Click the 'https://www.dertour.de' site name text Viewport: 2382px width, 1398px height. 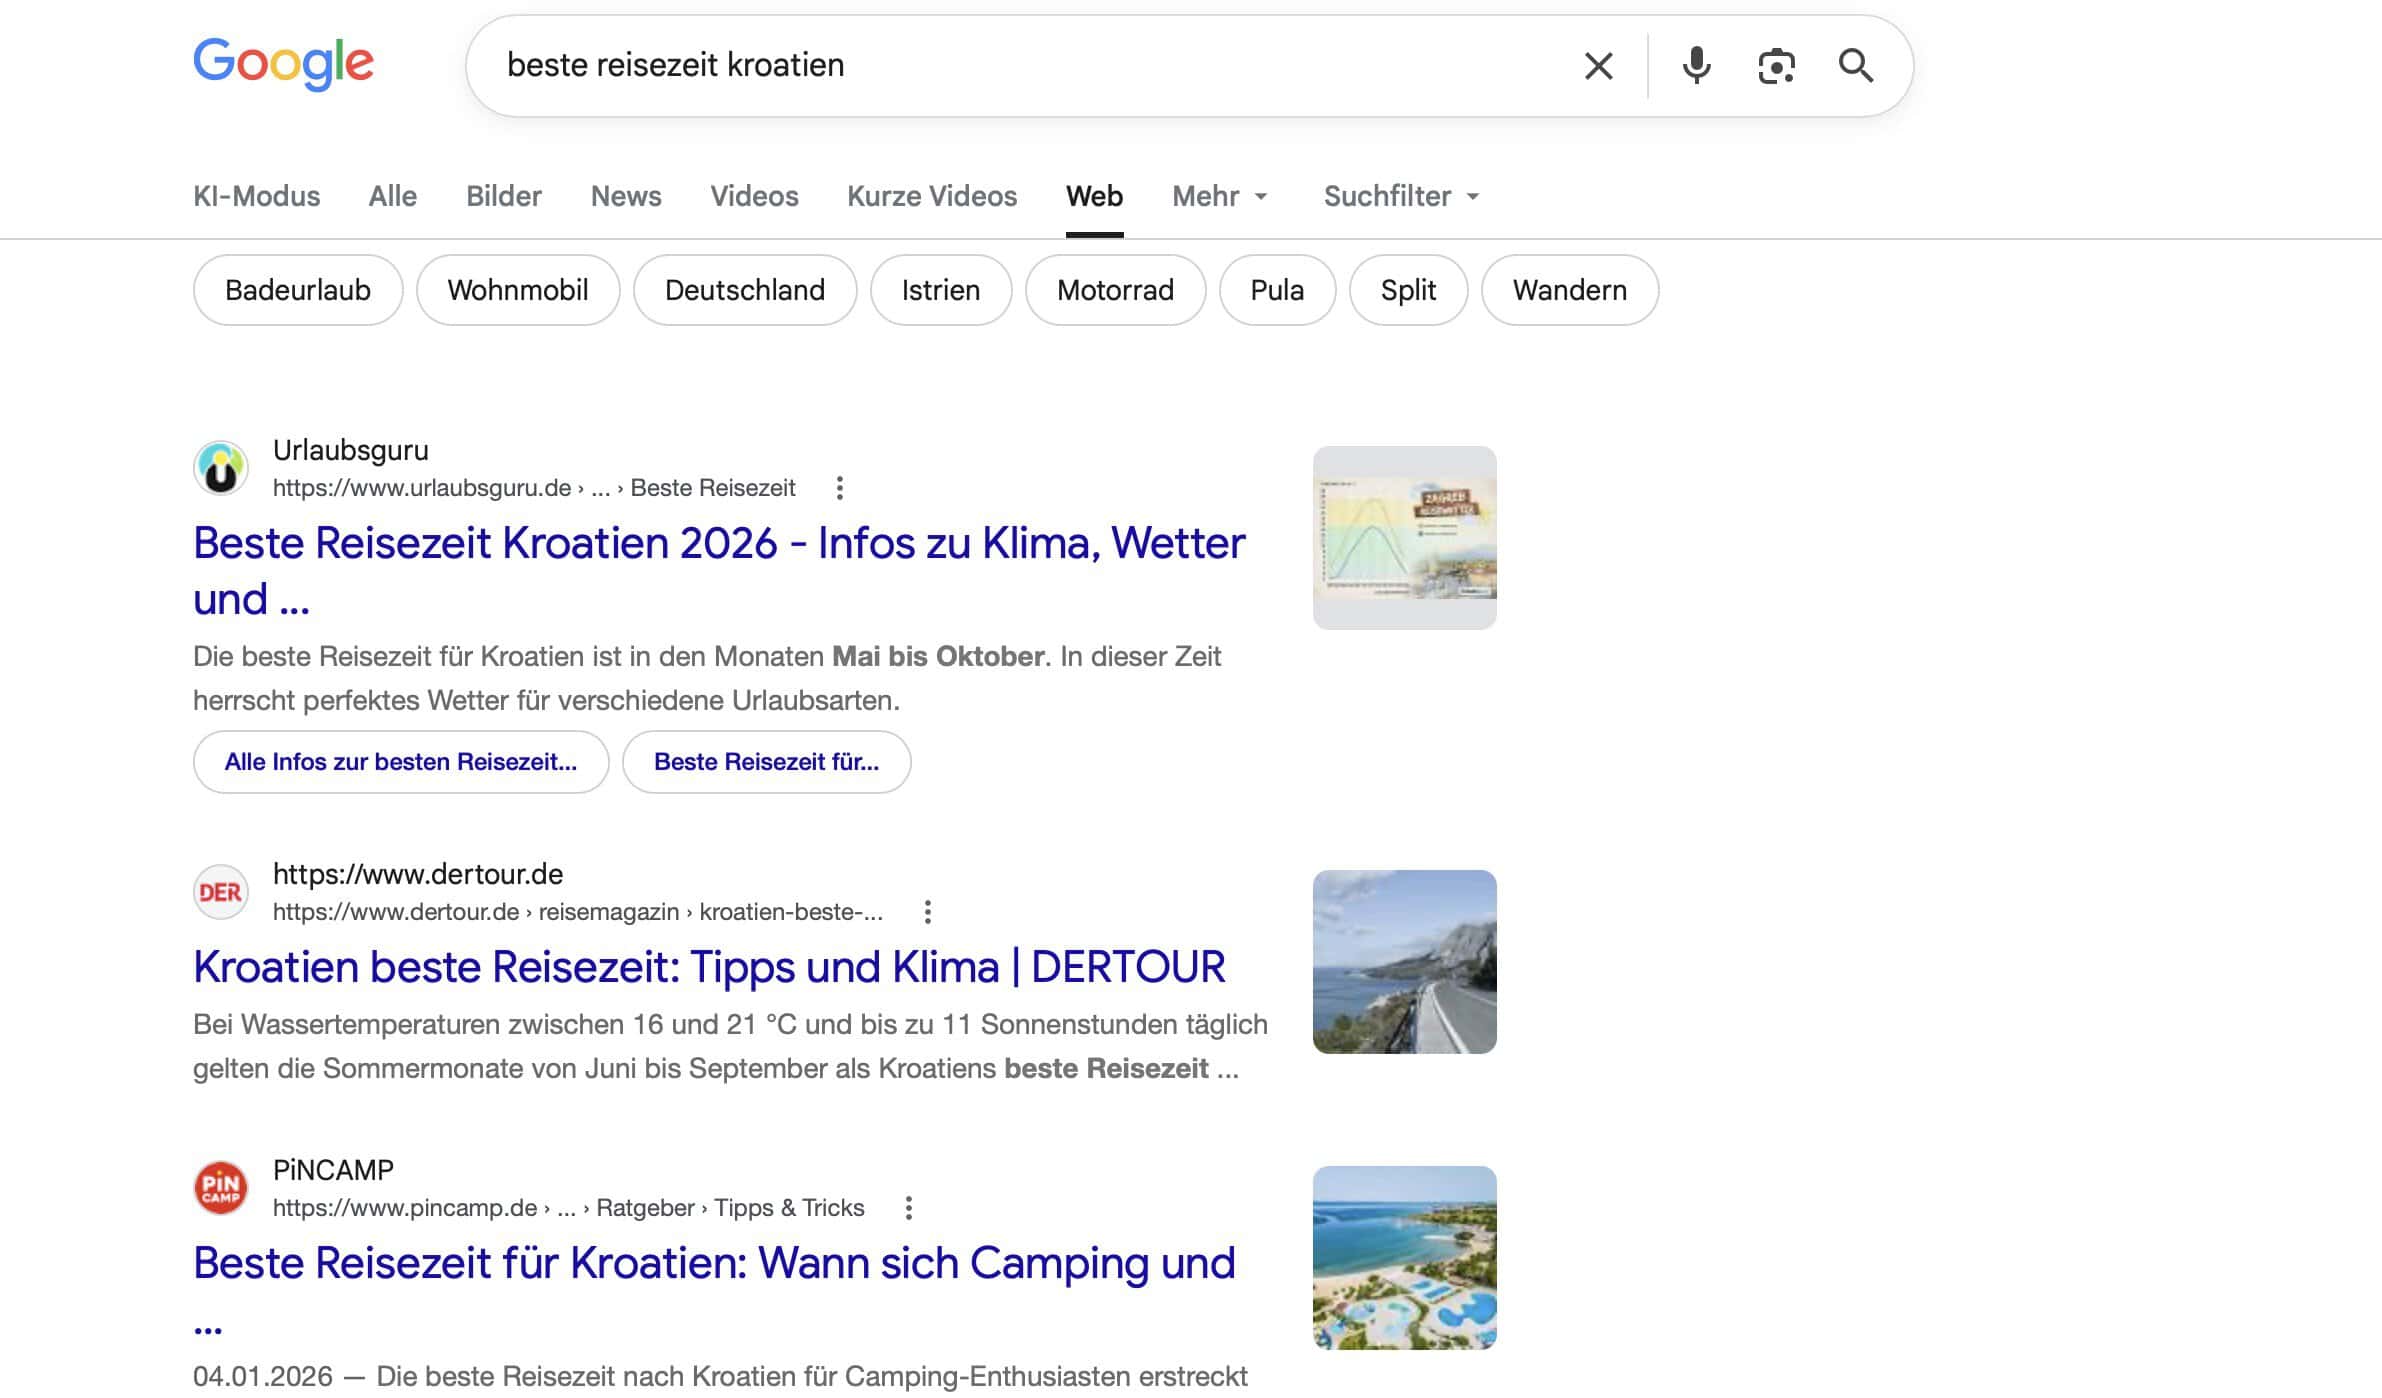point(418,874)
